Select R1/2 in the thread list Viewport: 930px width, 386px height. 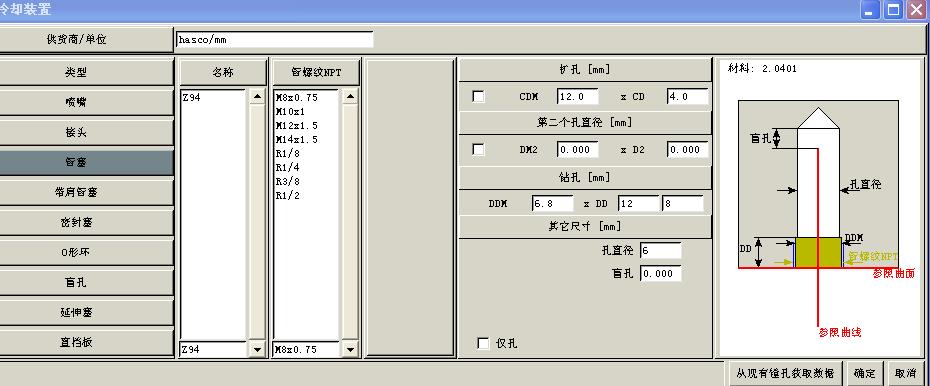coord(288,196)
